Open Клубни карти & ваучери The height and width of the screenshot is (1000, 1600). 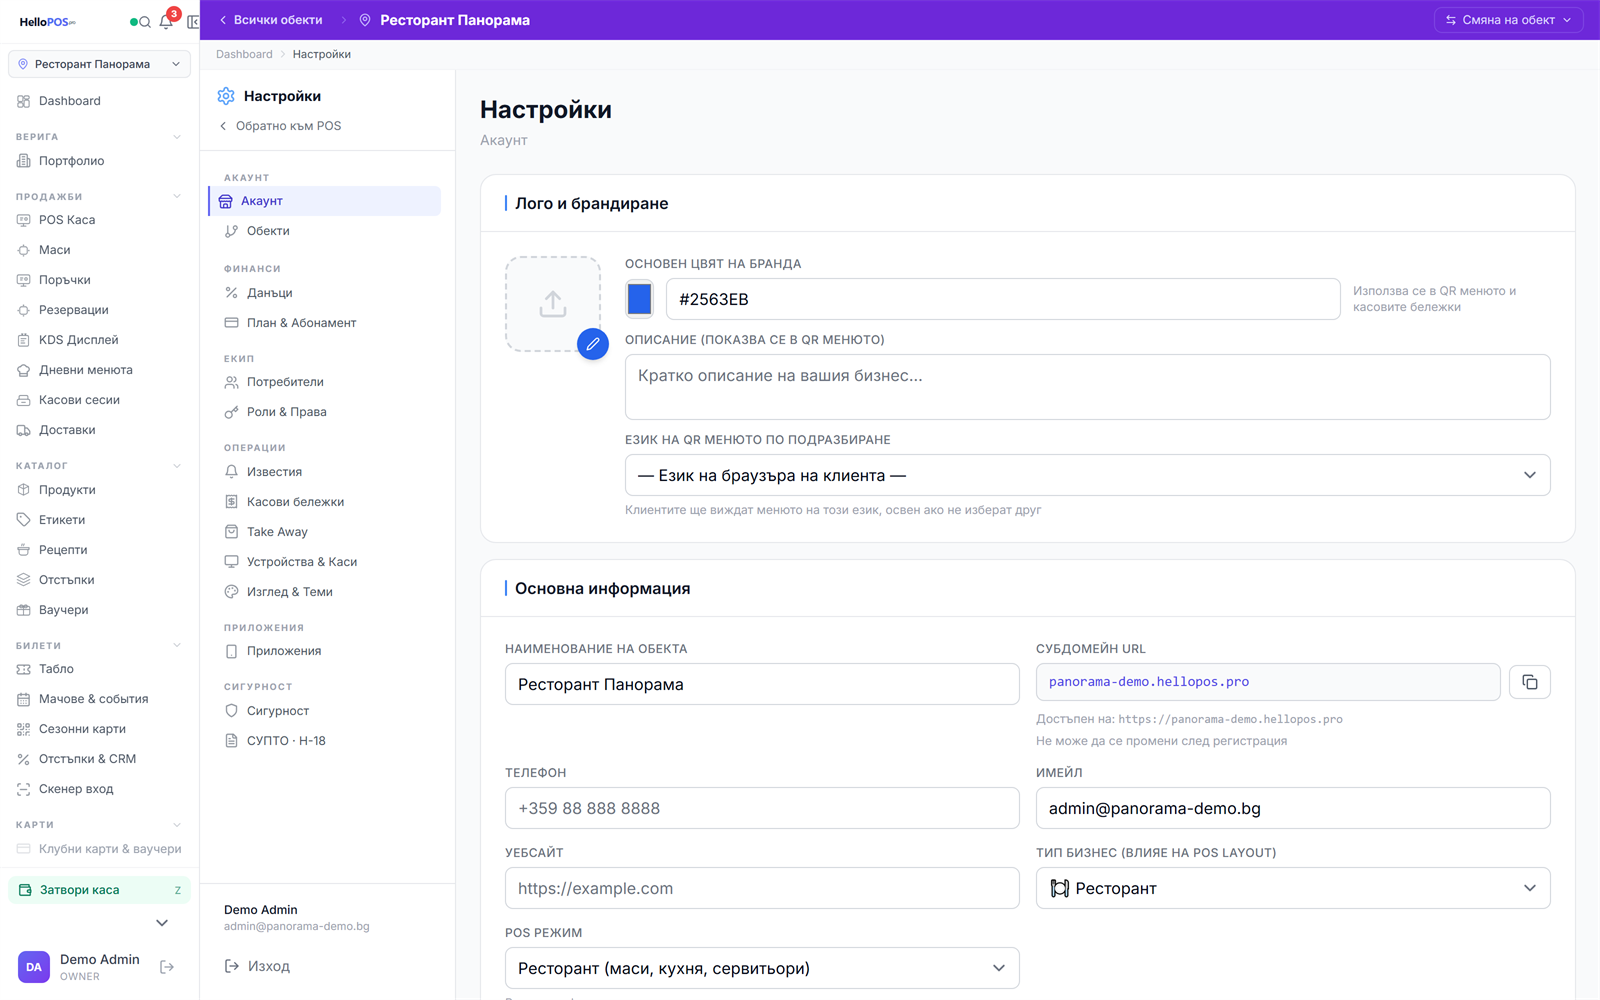pyautogui.click(x=99, y=849)
